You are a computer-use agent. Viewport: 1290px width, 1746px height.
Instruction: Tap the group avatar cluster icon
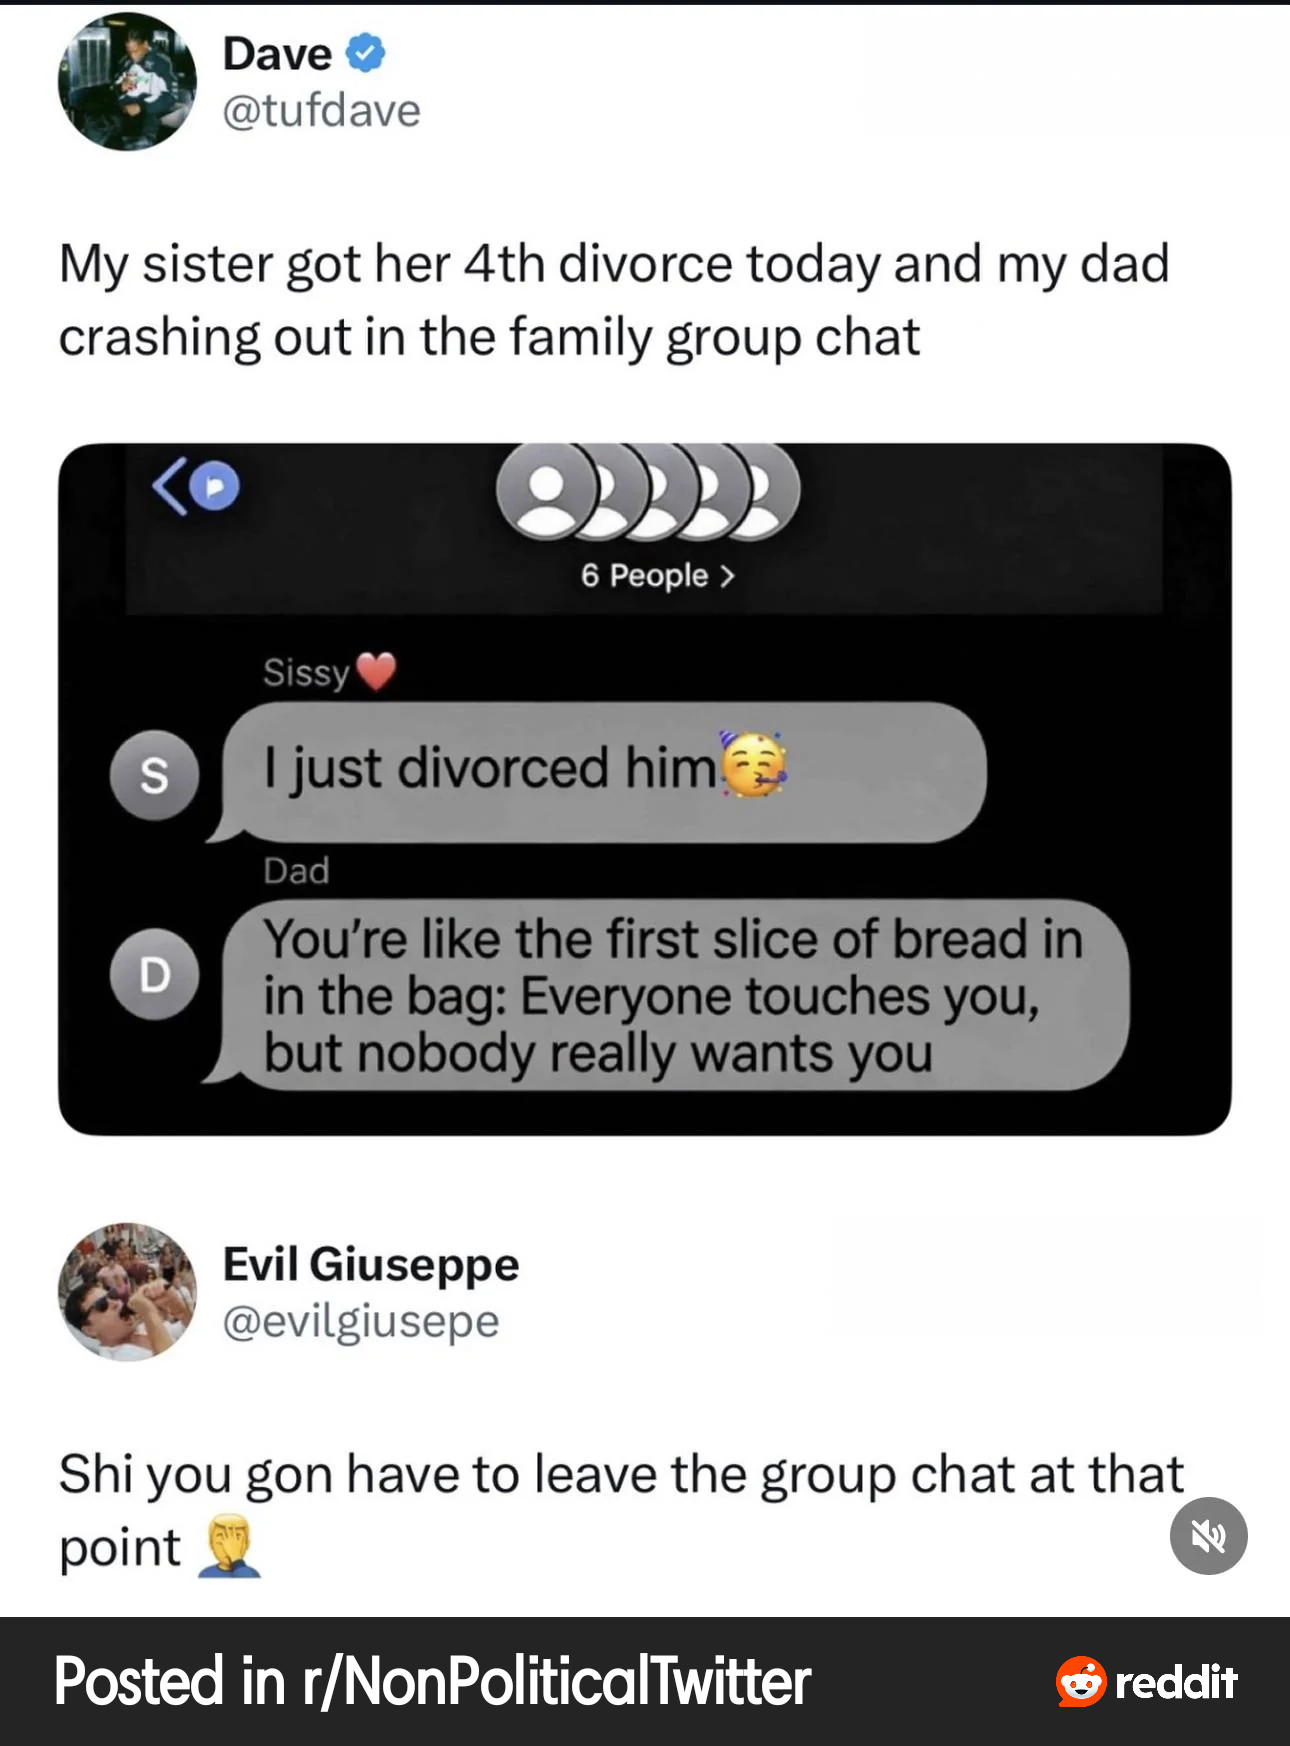point(647,491)
